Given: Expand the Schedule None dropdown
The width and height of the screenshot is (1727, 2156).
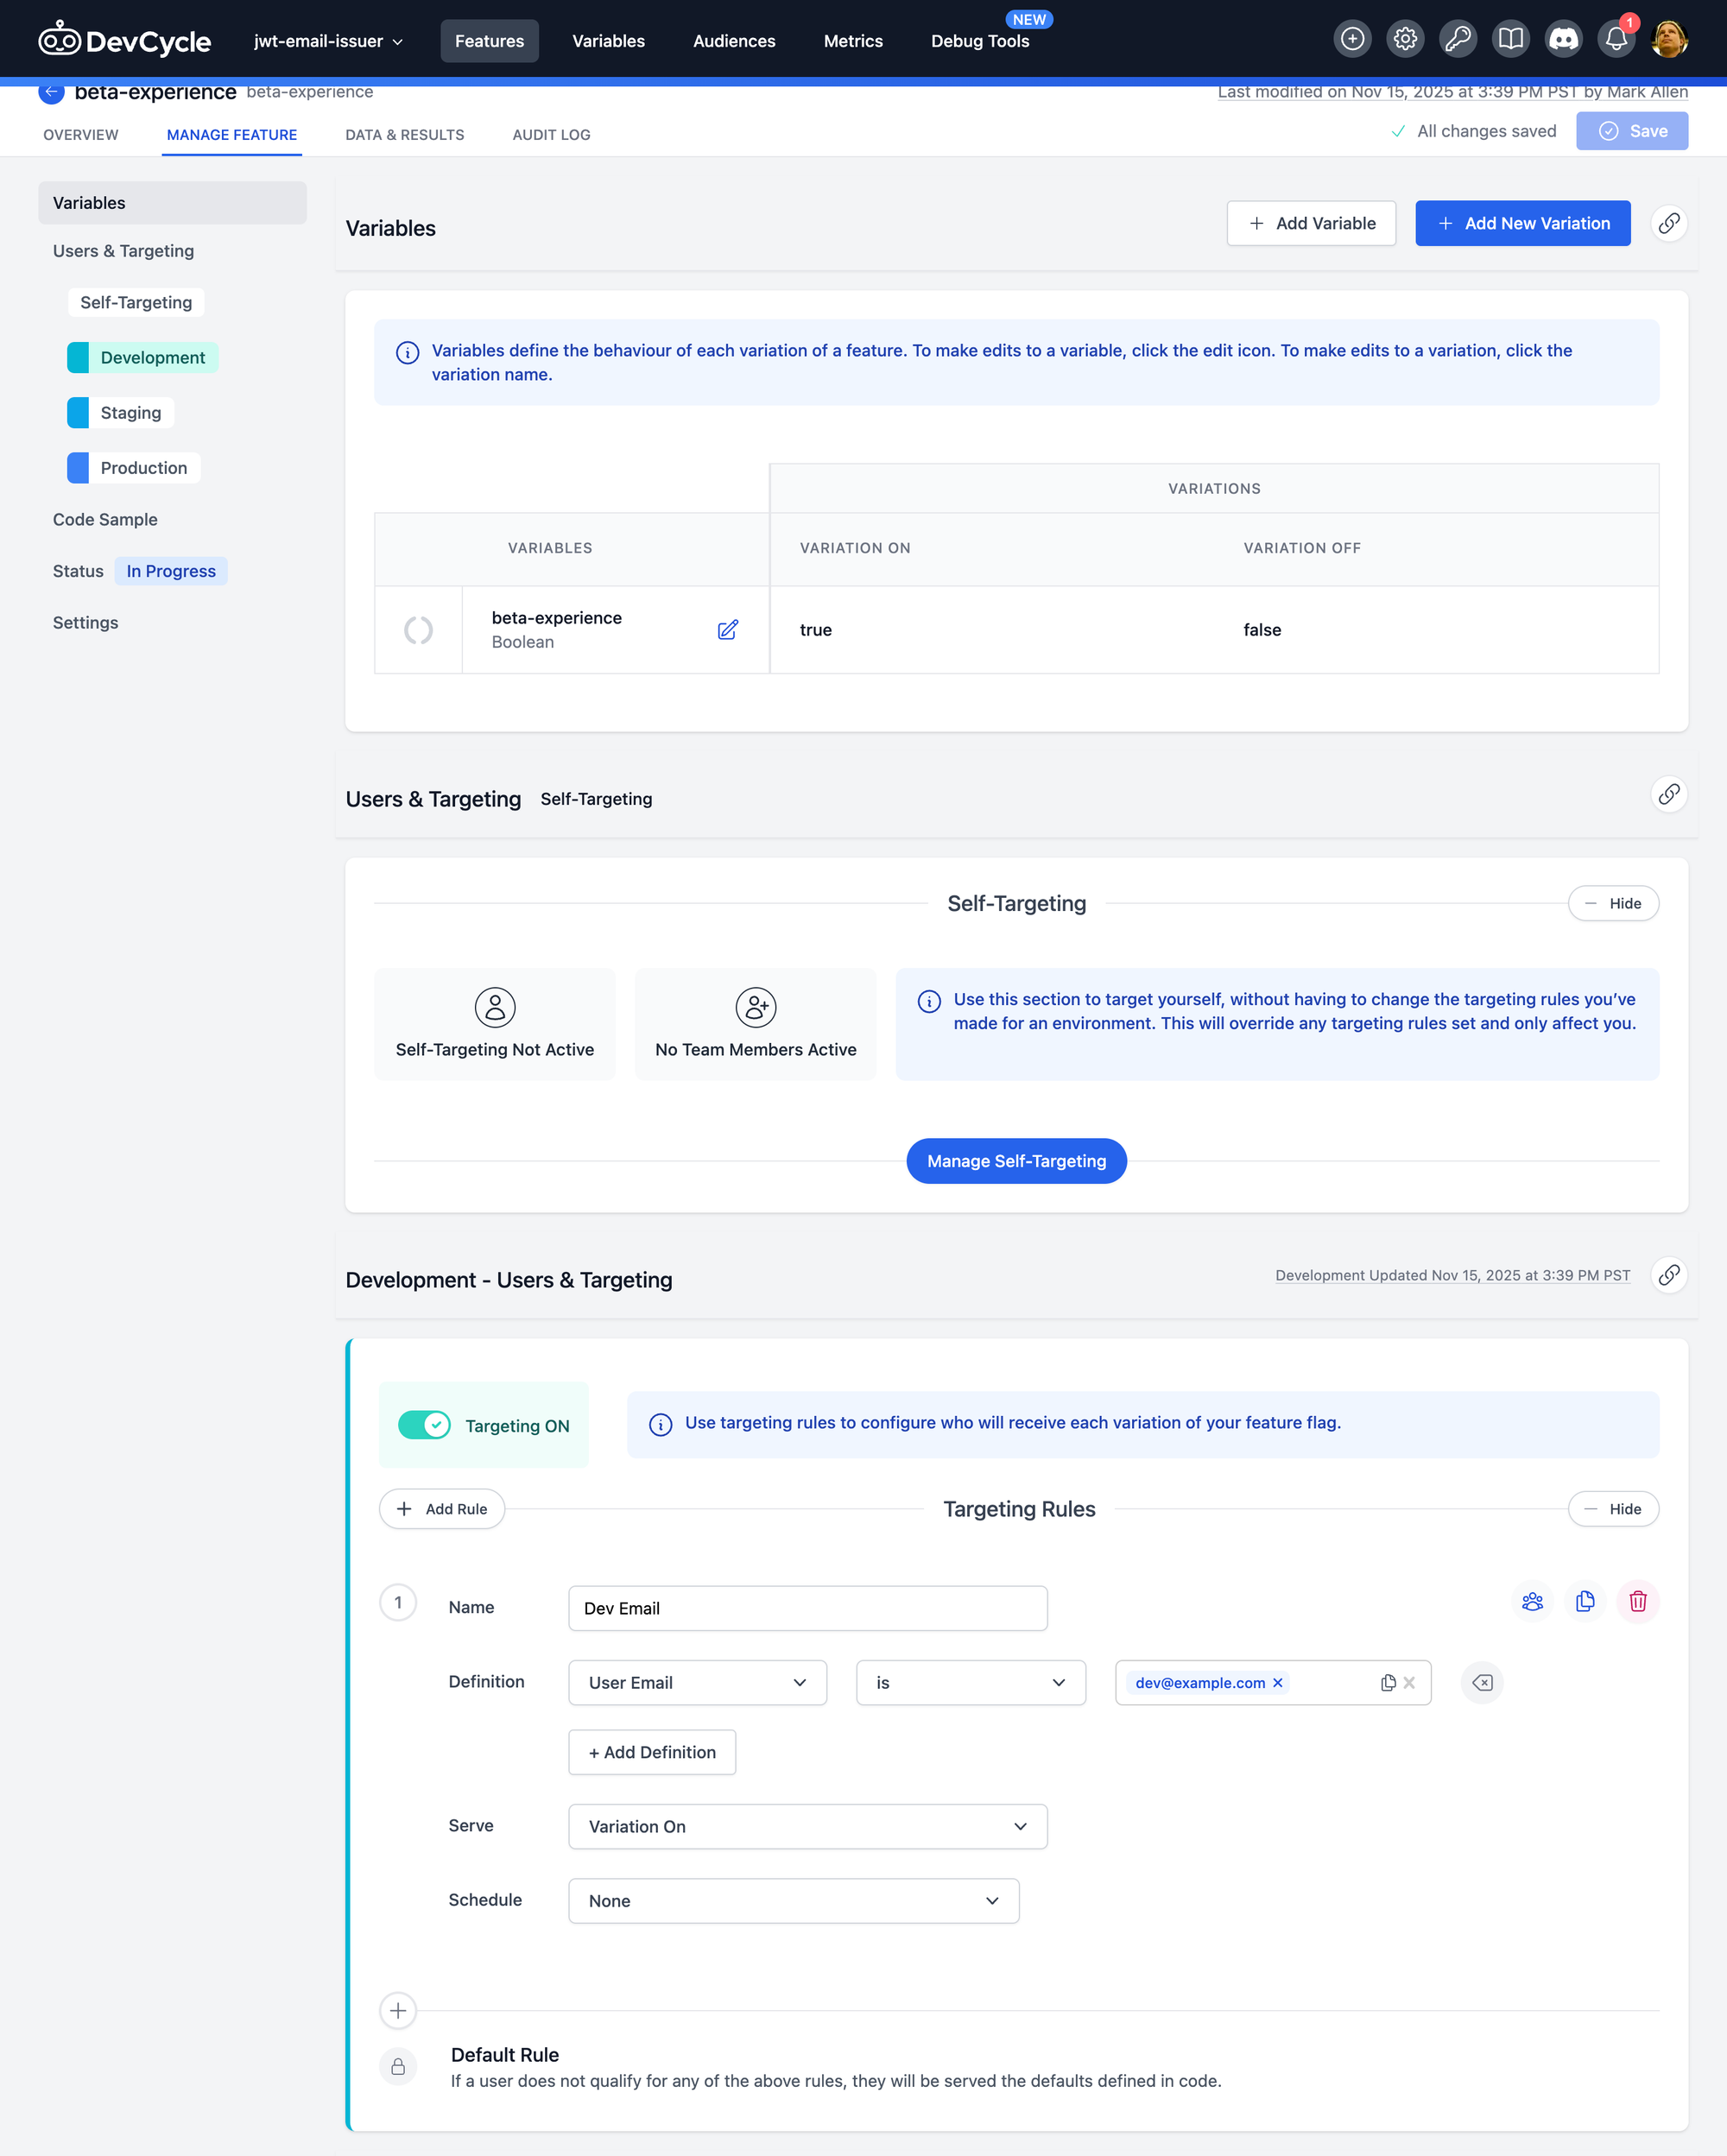Looking at the screenshot, I should click(793, 1901).
